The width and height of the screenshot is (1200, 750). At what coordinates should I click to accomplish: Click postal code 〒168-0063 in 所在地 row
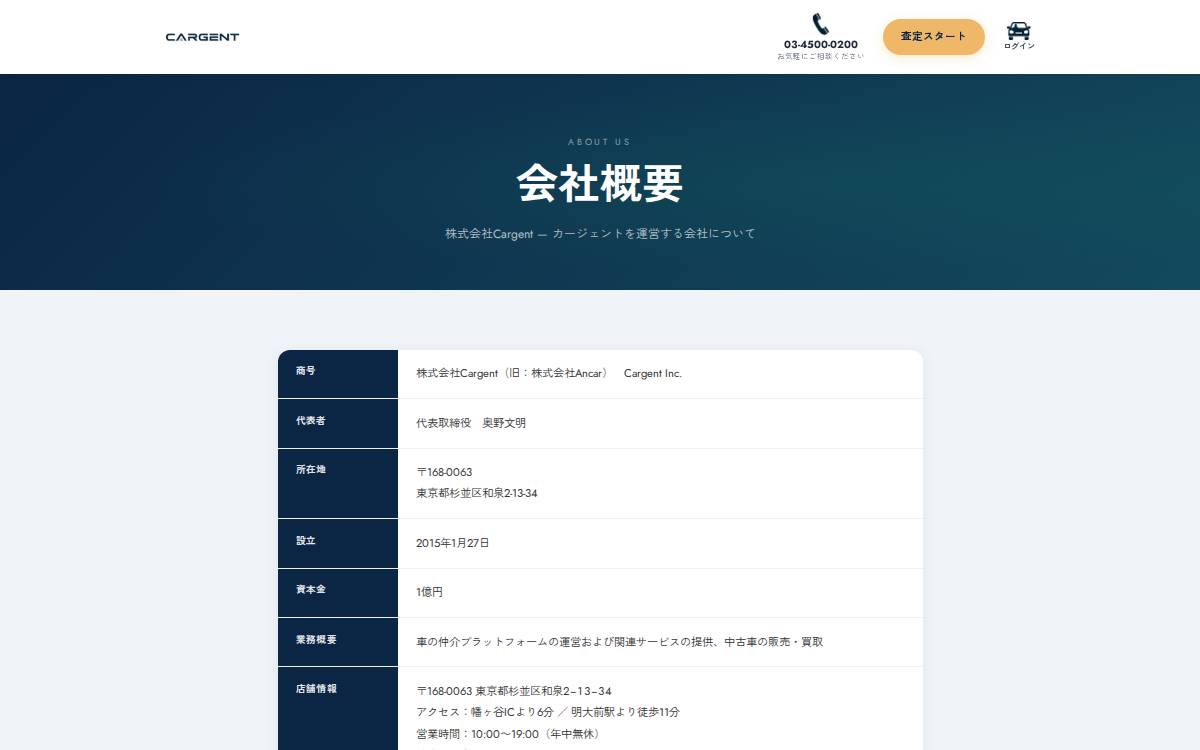pos(444,472)
